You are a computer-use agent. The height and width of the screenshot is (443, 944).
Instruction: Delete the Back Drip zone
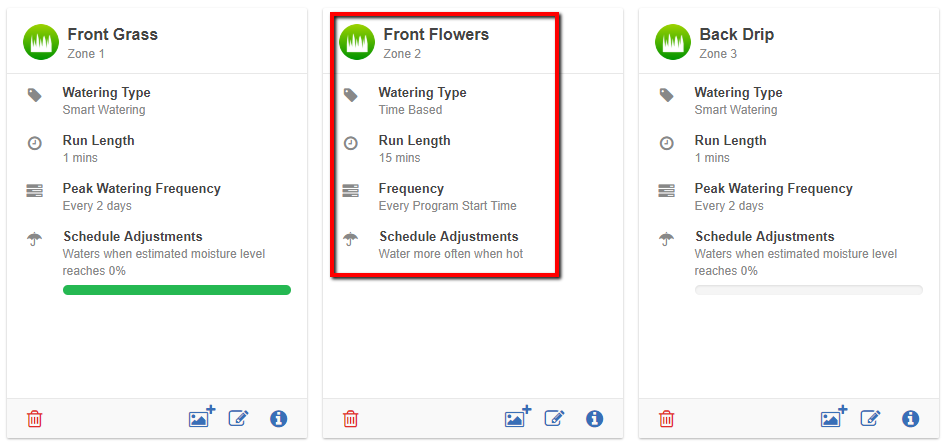pos(667,418)
